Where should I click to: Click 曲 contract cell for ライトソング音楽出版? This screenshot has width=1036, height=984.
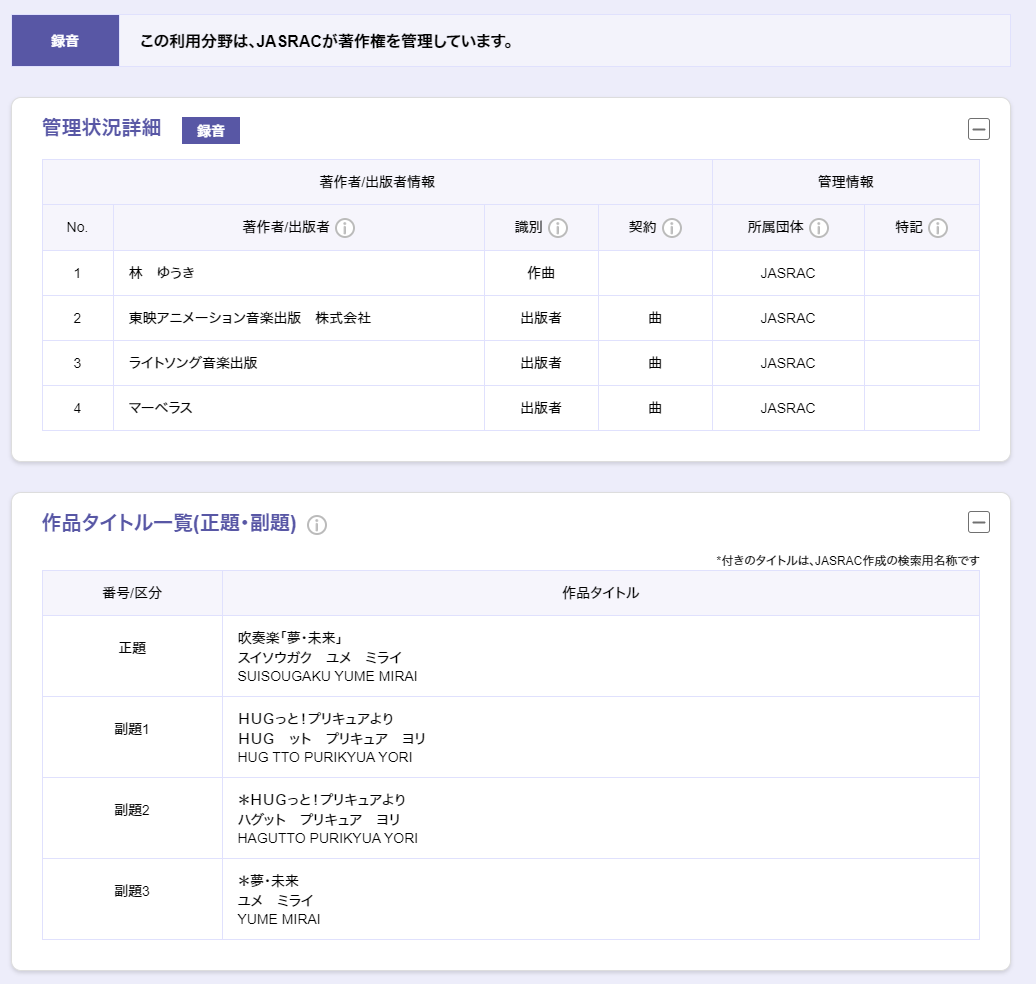click(x=655, y=363)
